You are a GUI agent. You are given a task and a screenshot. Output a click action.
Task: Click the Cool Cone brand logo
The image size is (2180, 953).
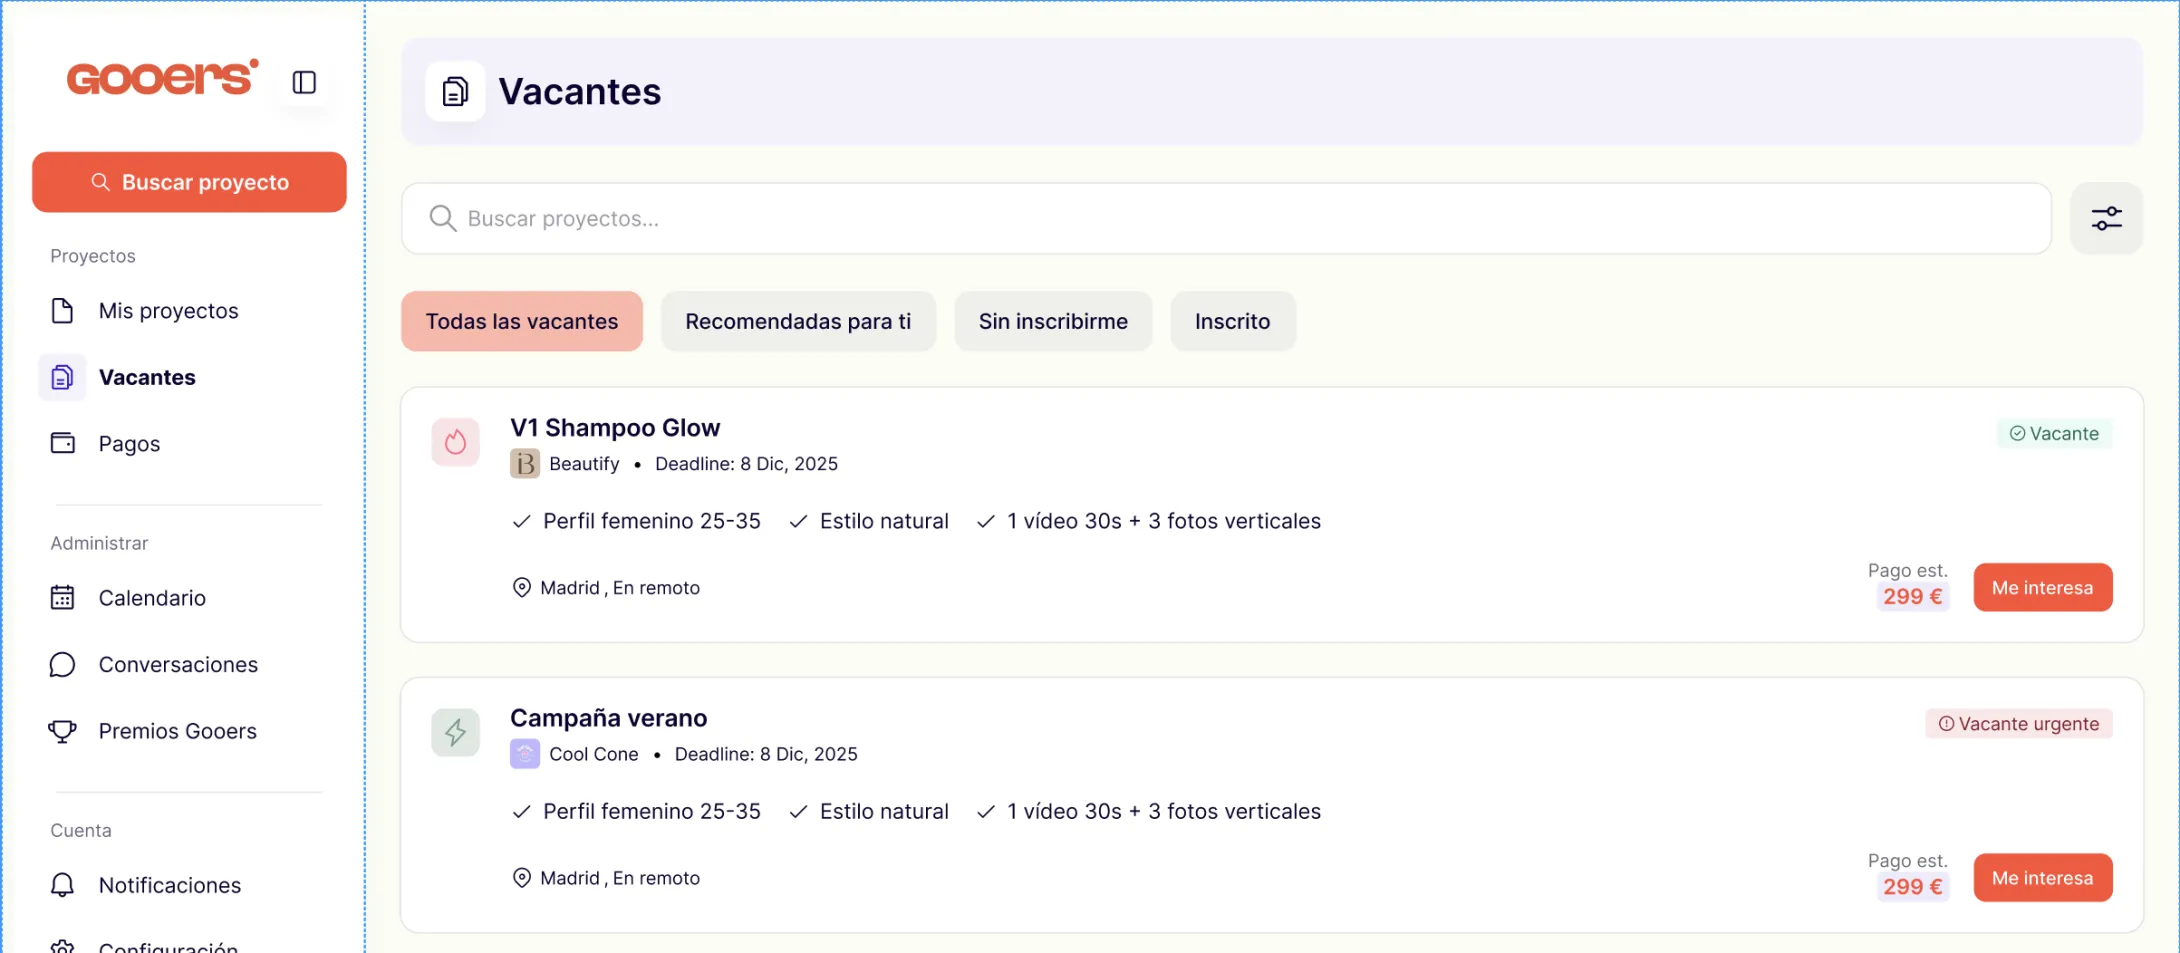click(x=525, y=754)
